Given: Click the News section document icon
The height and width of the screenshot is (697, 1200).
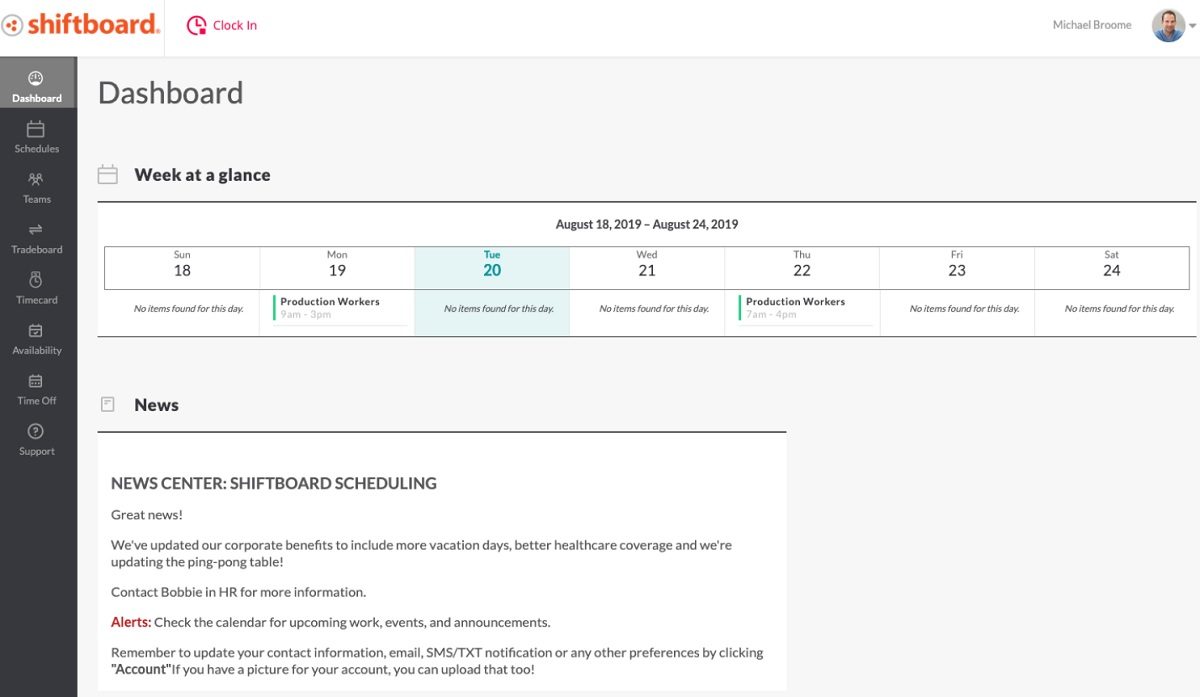Looking at the screenshot, I should [106, 403].
